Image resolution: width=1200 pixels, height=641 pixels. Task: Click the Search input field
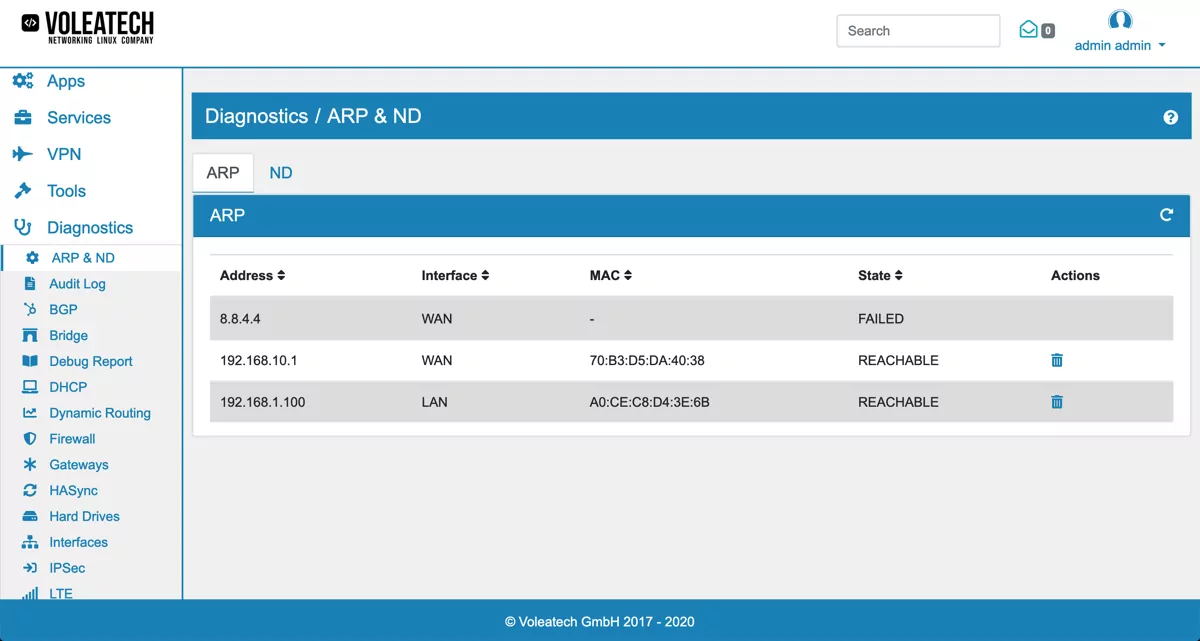pos(918,31)
